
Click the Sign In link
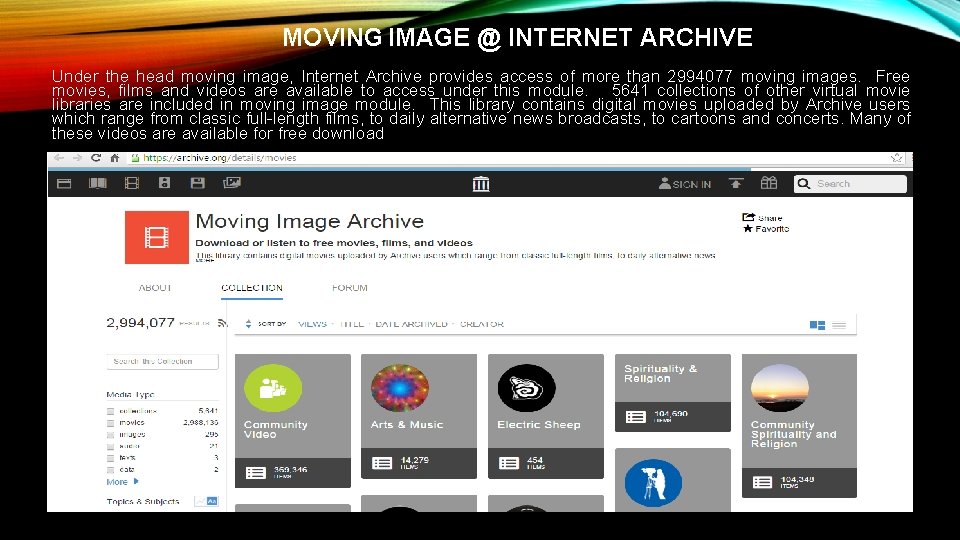685,184
